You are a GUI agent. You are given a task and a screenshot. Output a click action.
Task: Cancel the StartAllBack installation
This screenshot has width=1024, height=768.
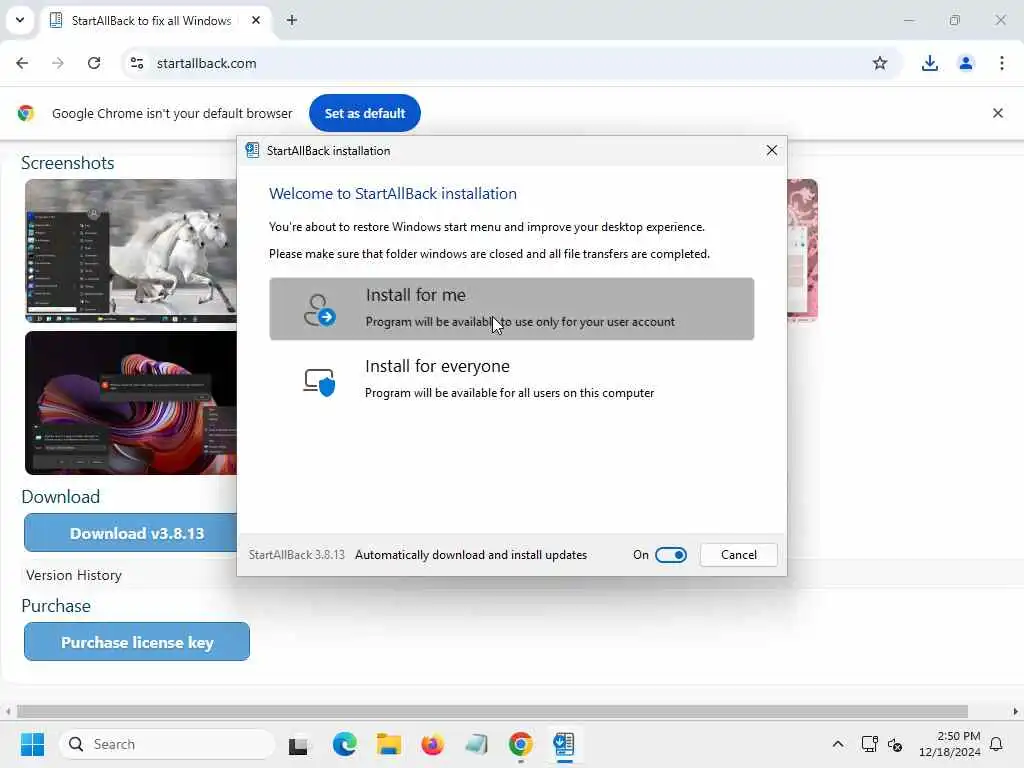739,554
